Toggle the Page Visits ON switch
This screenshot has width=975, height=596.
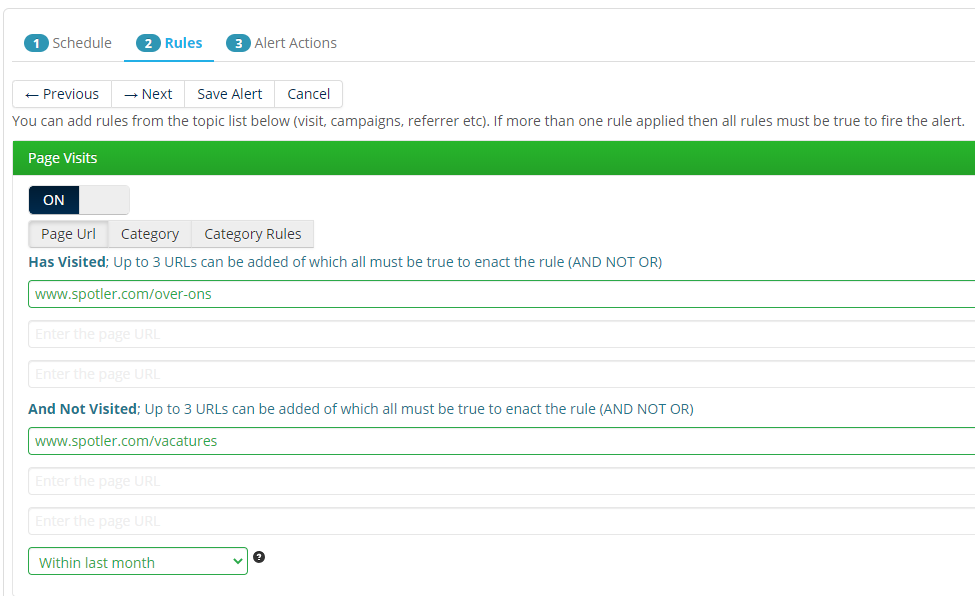click(79, 200)
